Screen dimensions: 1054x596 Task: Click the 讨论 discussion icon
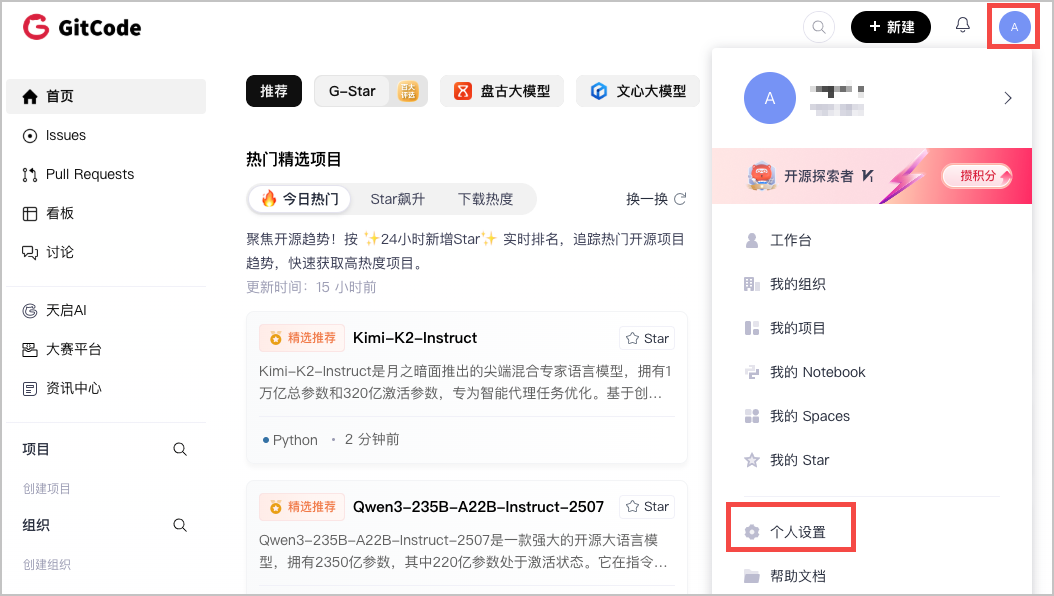coord(30,253)
